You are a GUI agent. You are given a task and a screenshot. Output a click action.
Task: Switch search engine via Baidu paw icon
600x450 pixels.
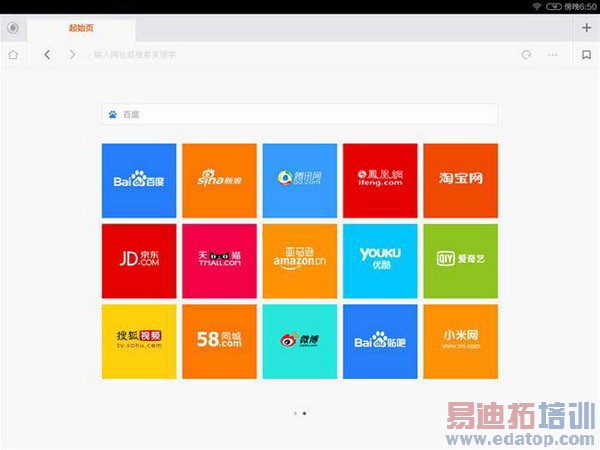click(x=112, y=114)
